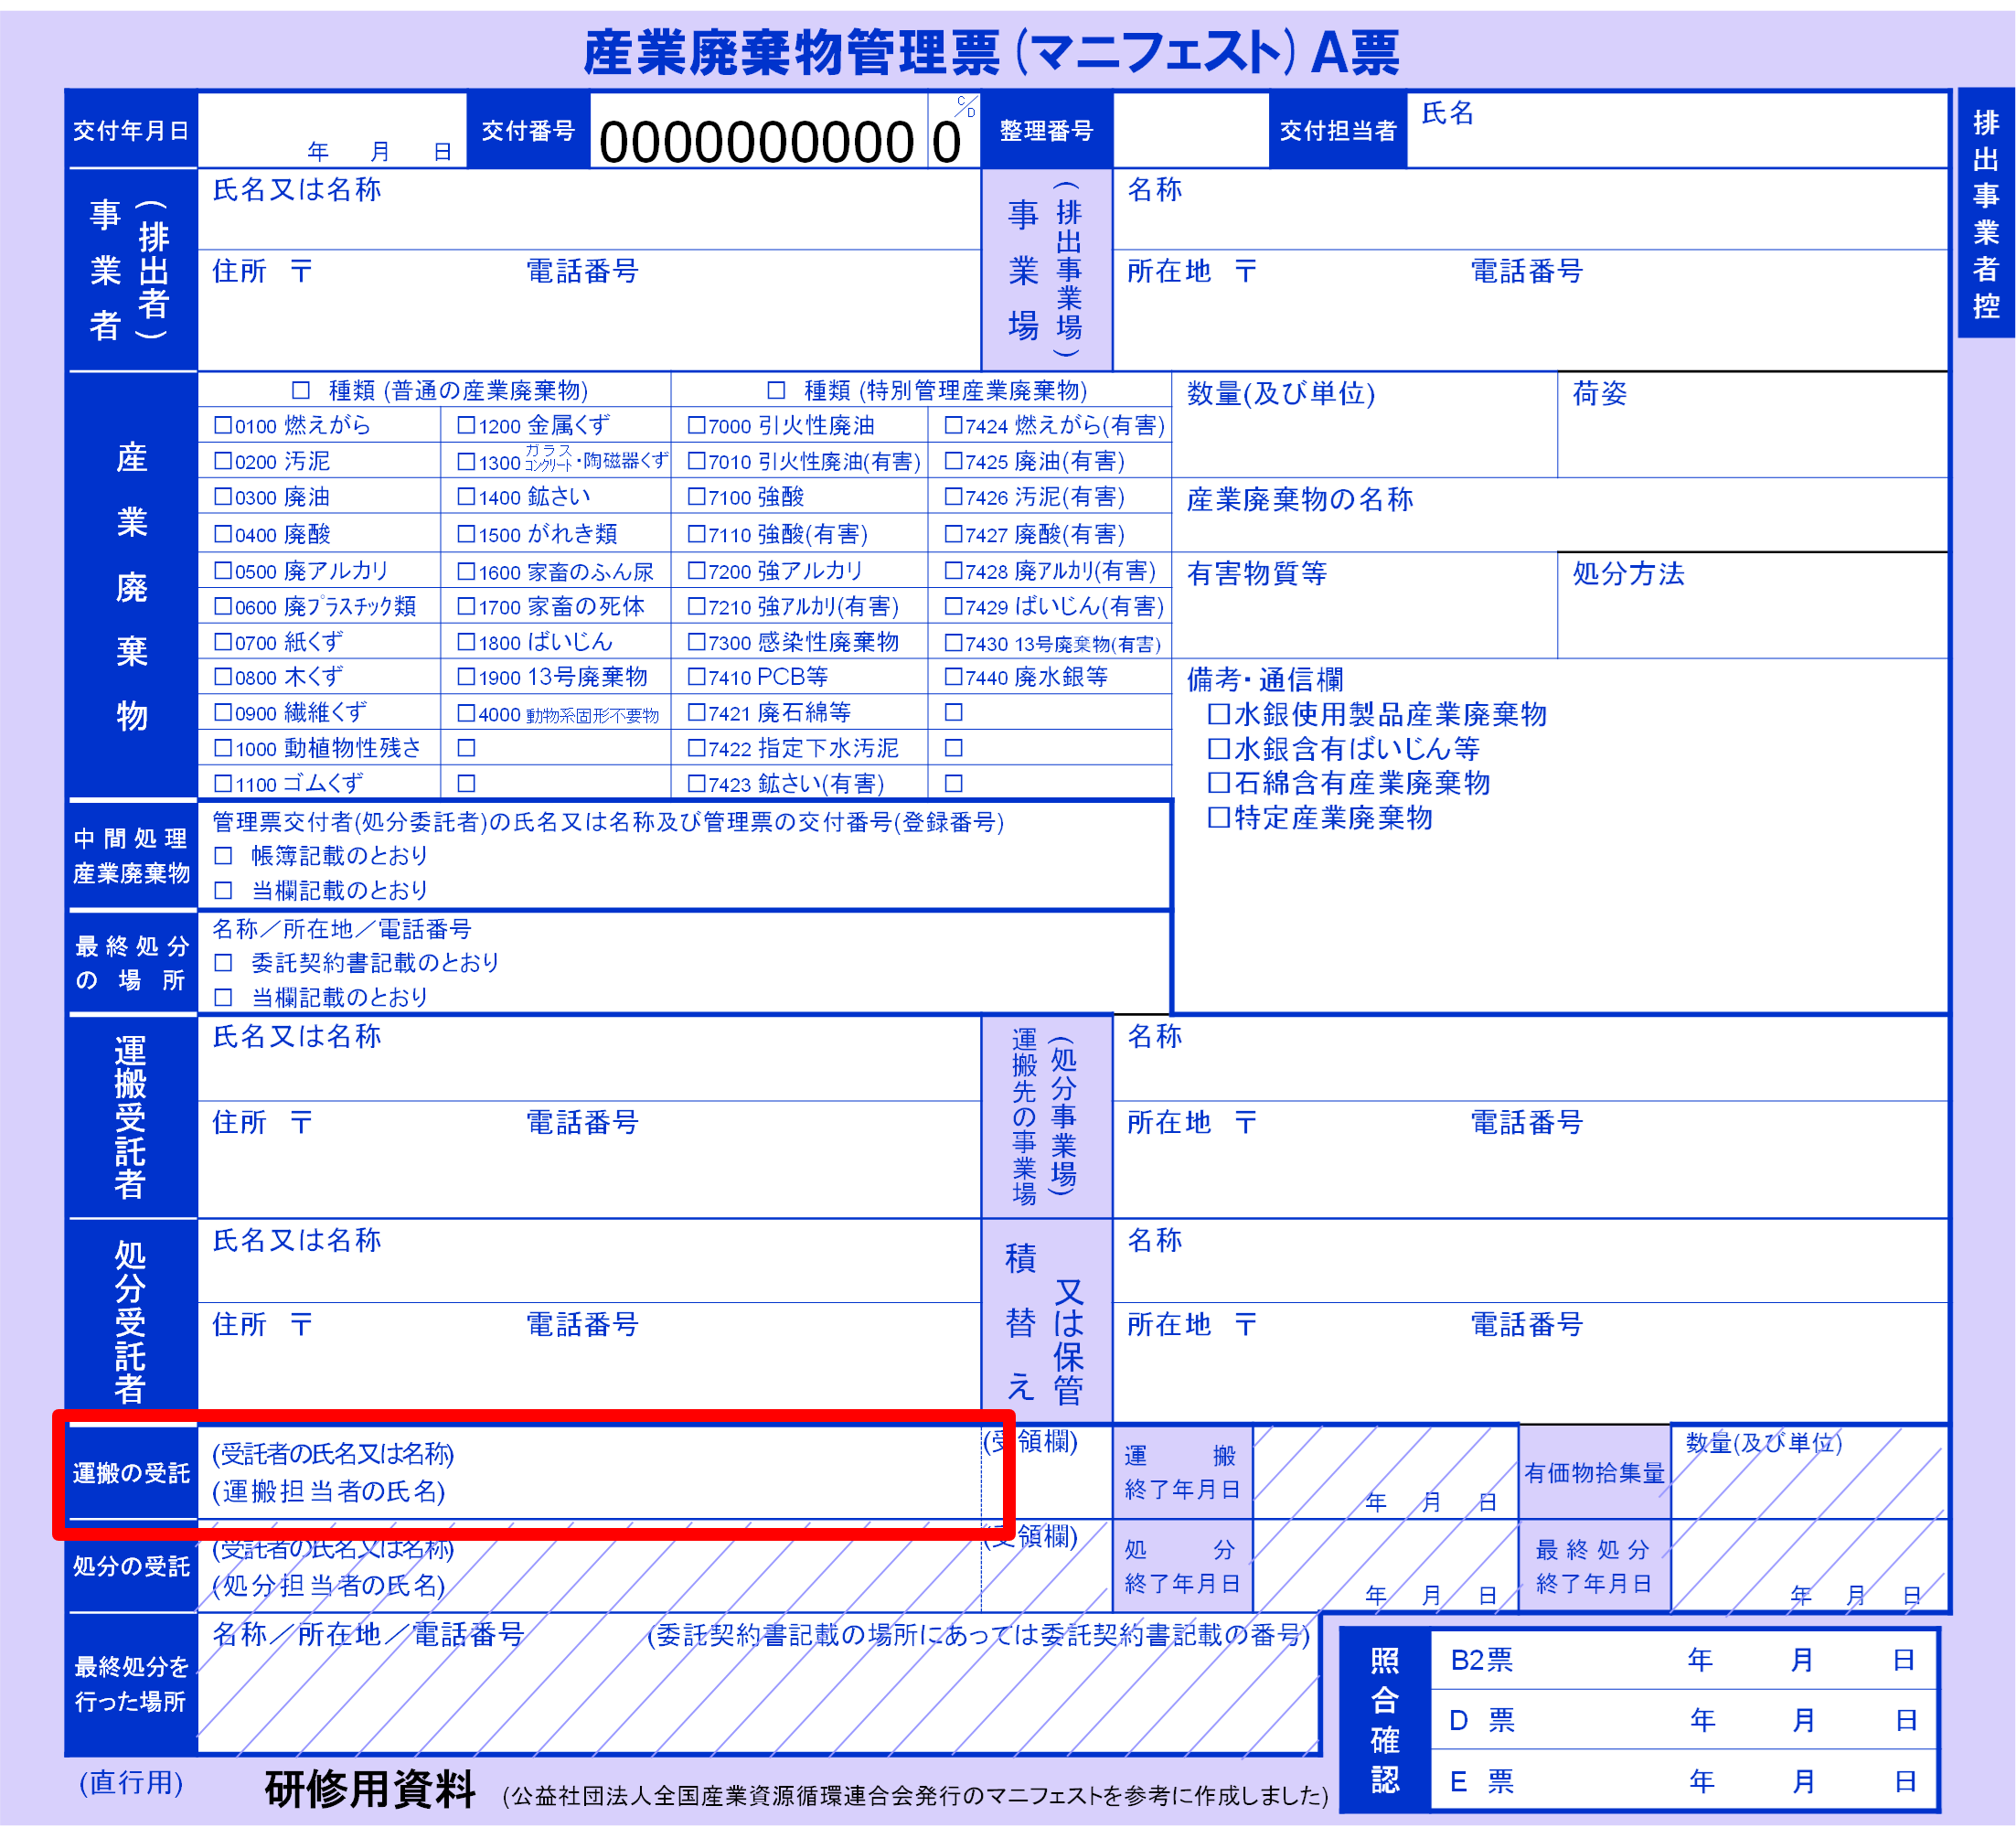Click the 排出事業者控 side tab
Screen dimensions: 2016x1838
click(x=1985, y=213)
